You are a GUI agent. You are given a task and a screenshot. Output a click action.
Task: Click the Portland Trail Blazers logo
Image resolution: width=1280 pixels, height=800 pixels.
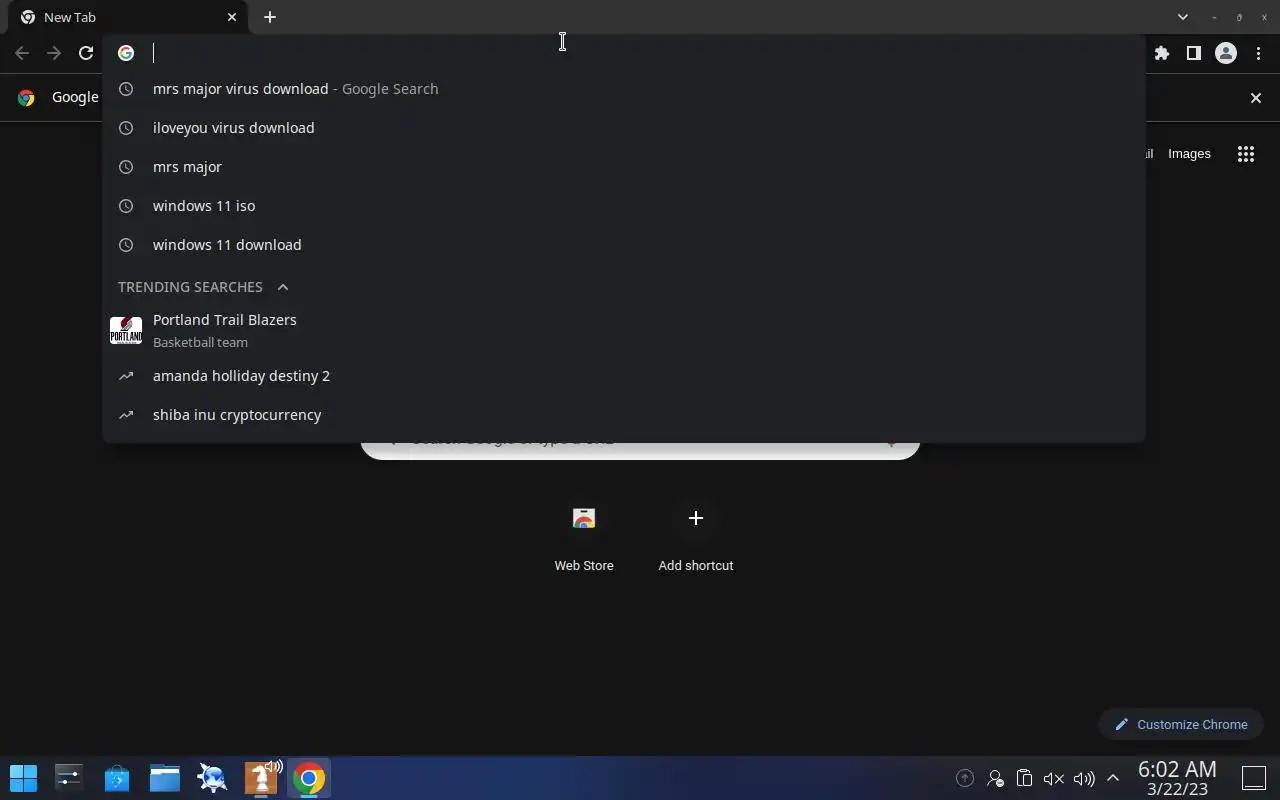click(x=126, y=330)
